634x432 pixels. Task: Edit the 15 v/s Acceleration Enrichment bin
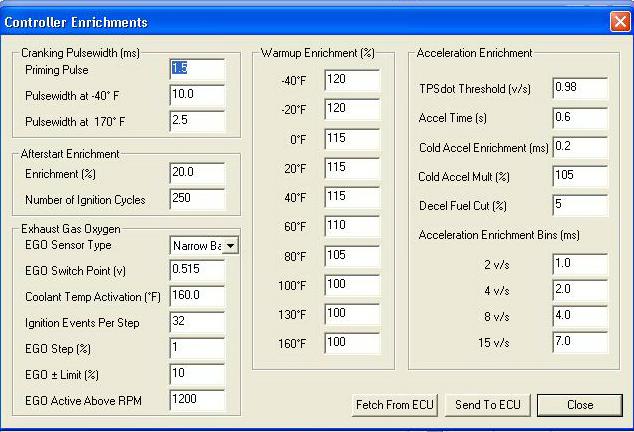(580, 343)
